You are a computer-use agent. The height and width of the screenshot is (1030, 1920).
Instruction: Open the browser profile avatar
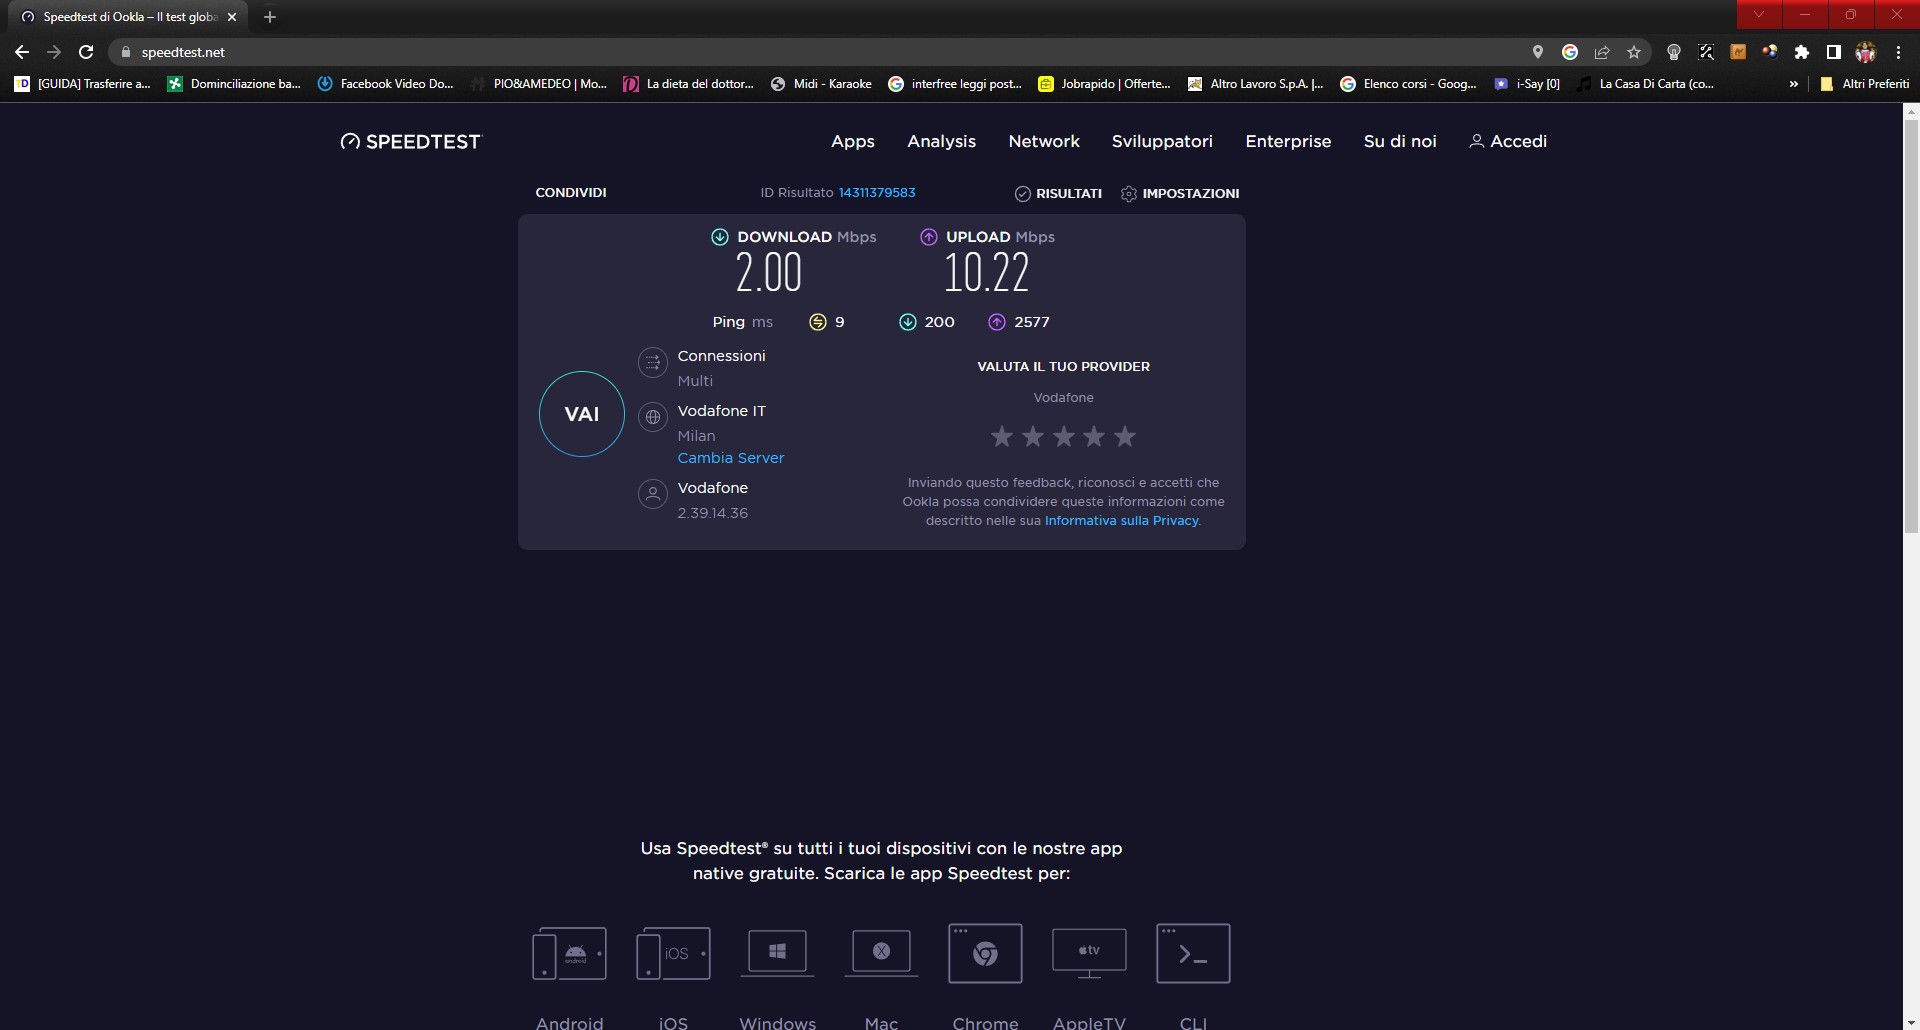(1866, 52)
